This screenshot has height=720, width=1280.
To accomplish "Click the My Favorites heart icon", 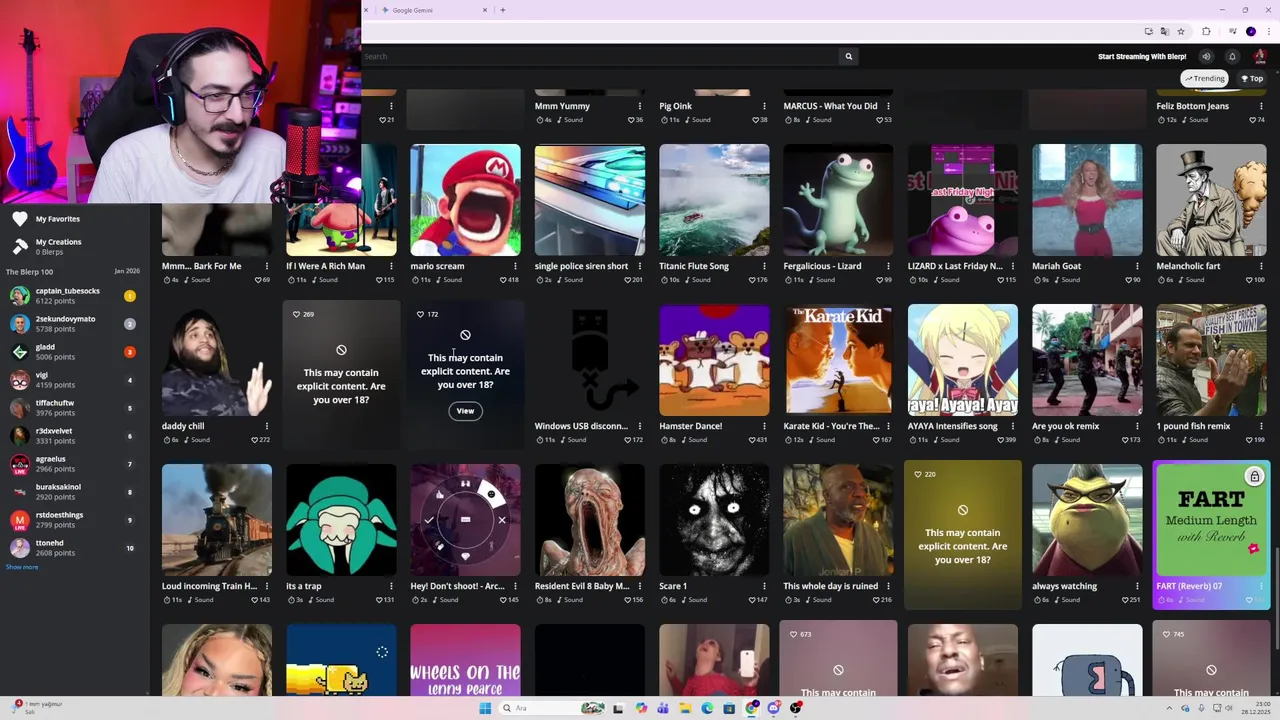I will pos(20,219).
